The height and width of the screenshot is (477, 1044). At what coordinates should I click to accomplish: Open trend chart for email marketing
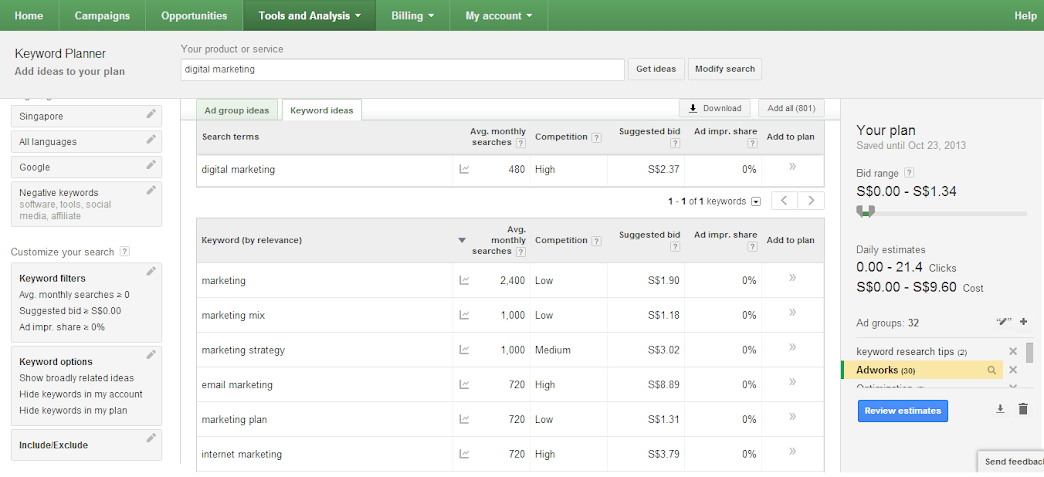pyautogui.click(x=464, y=384)
